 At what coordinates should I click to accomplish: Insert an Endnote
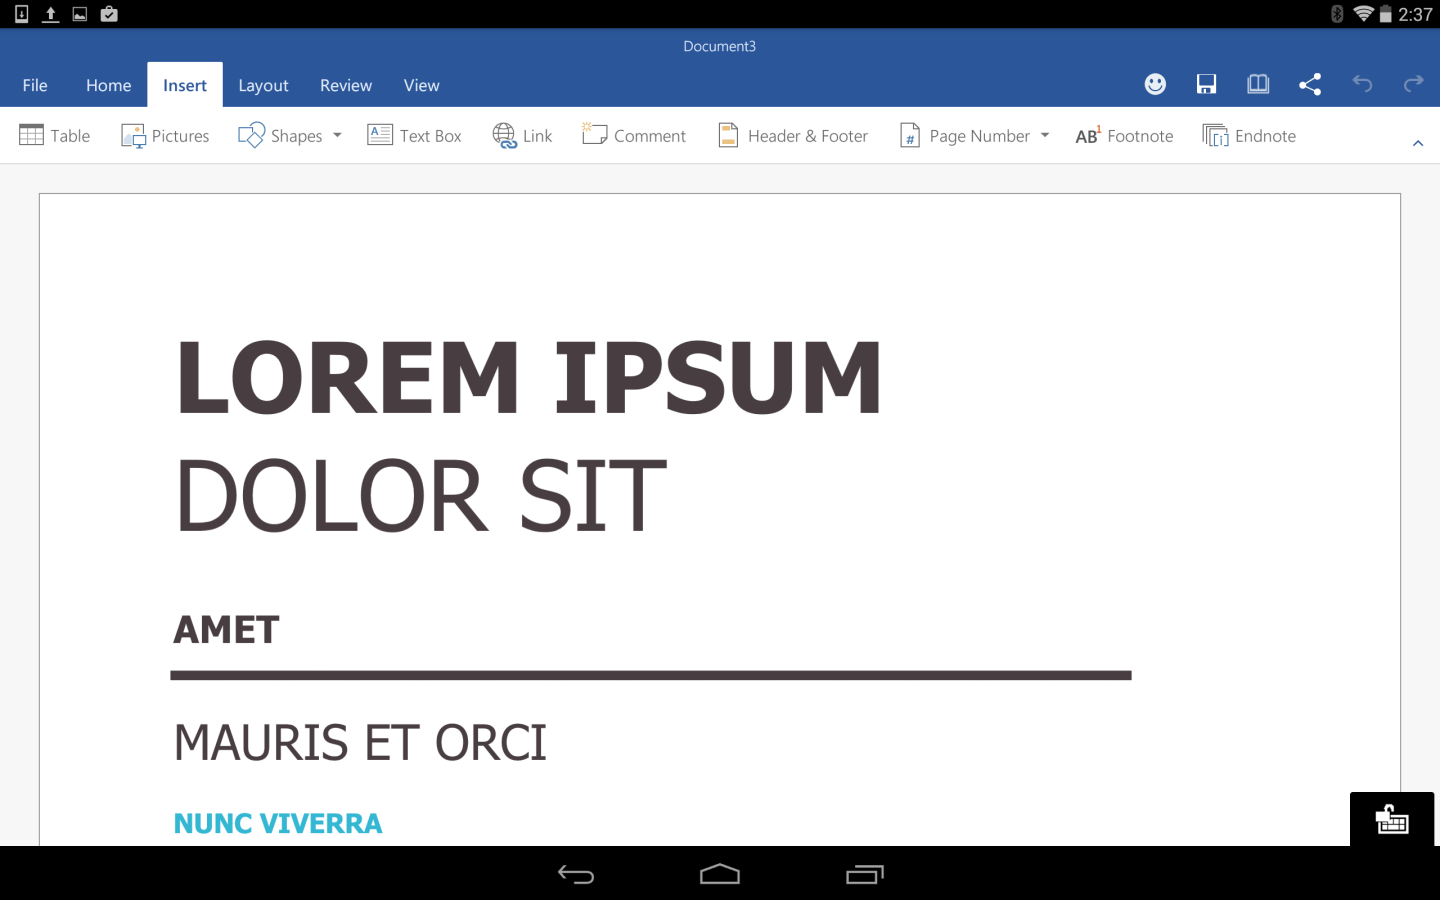click(1248, 135)
